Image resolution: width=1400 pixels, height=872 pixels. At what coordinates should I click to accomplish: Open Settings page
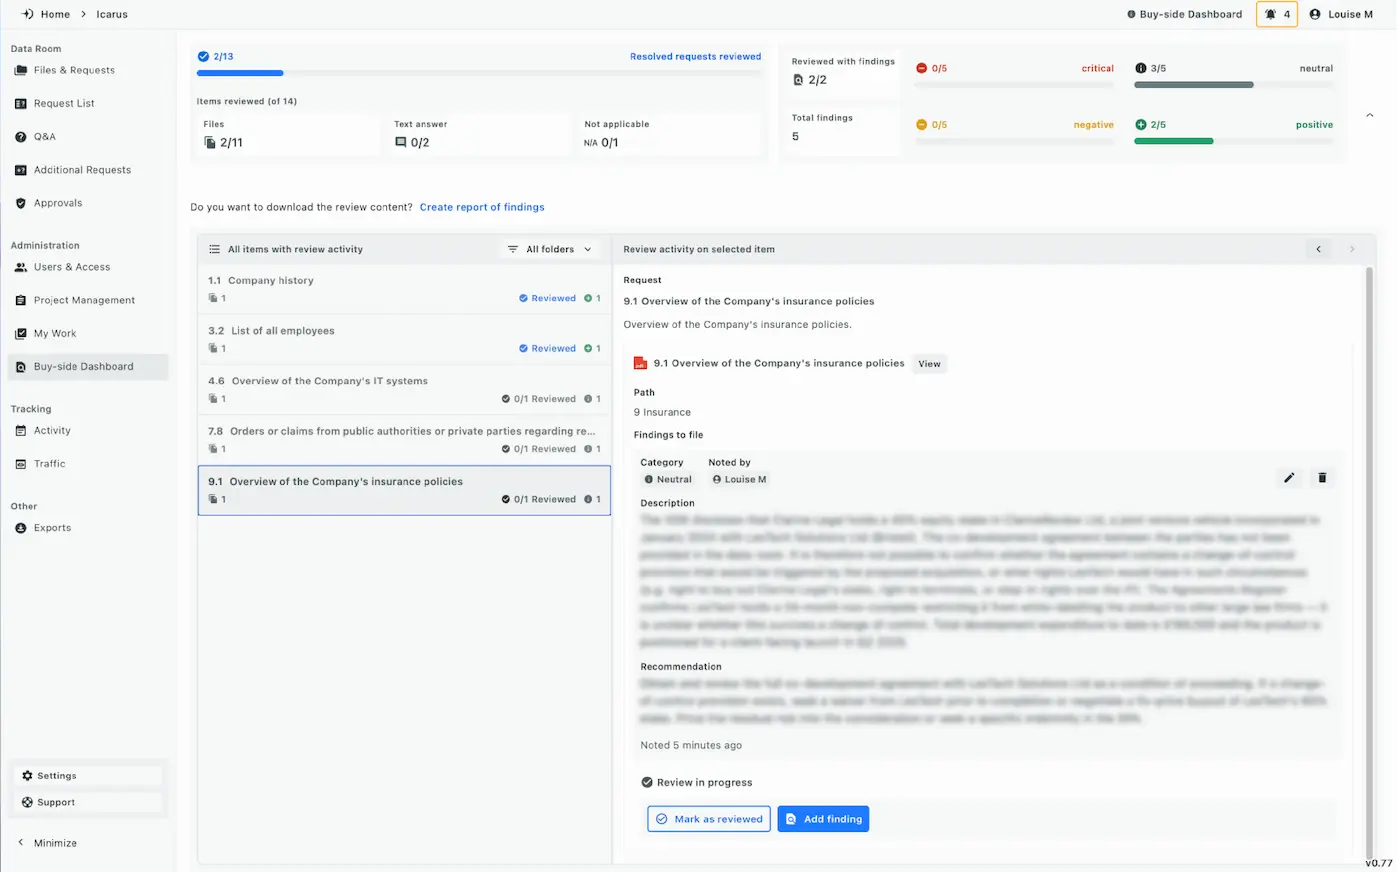tap(88, 776)
